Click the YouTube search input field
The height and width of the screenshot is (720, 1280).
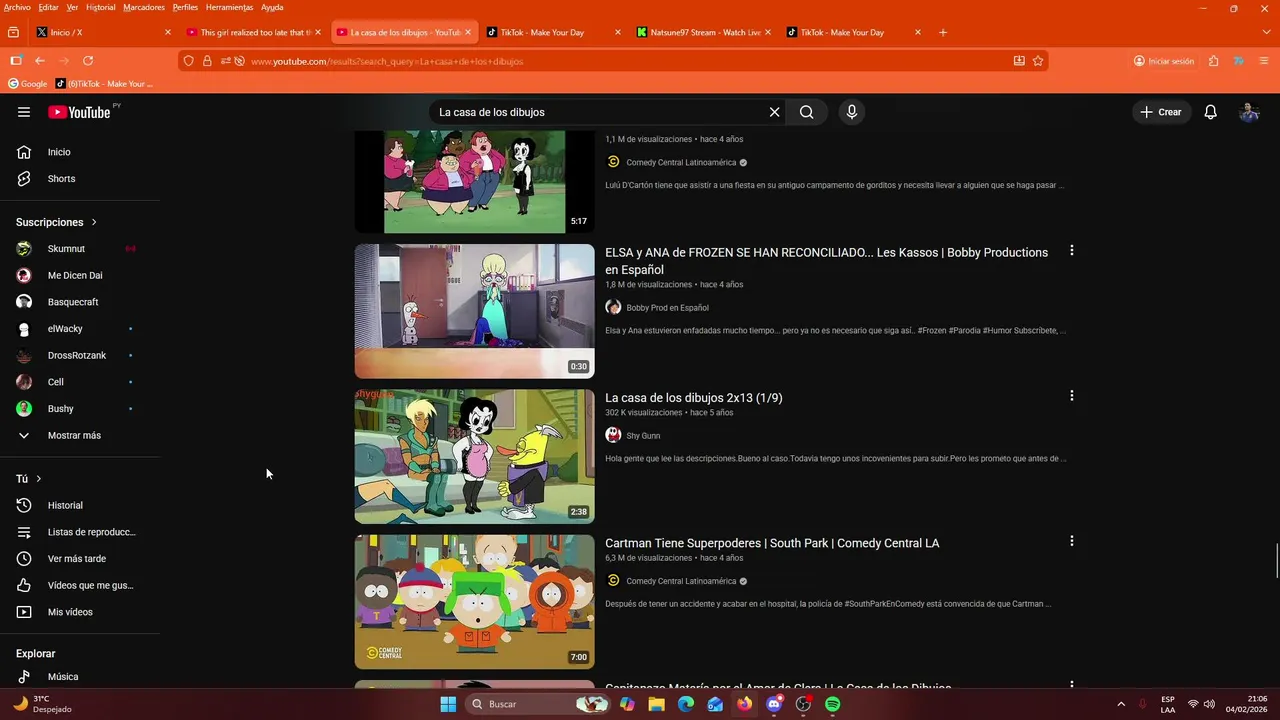click(600, 112)
